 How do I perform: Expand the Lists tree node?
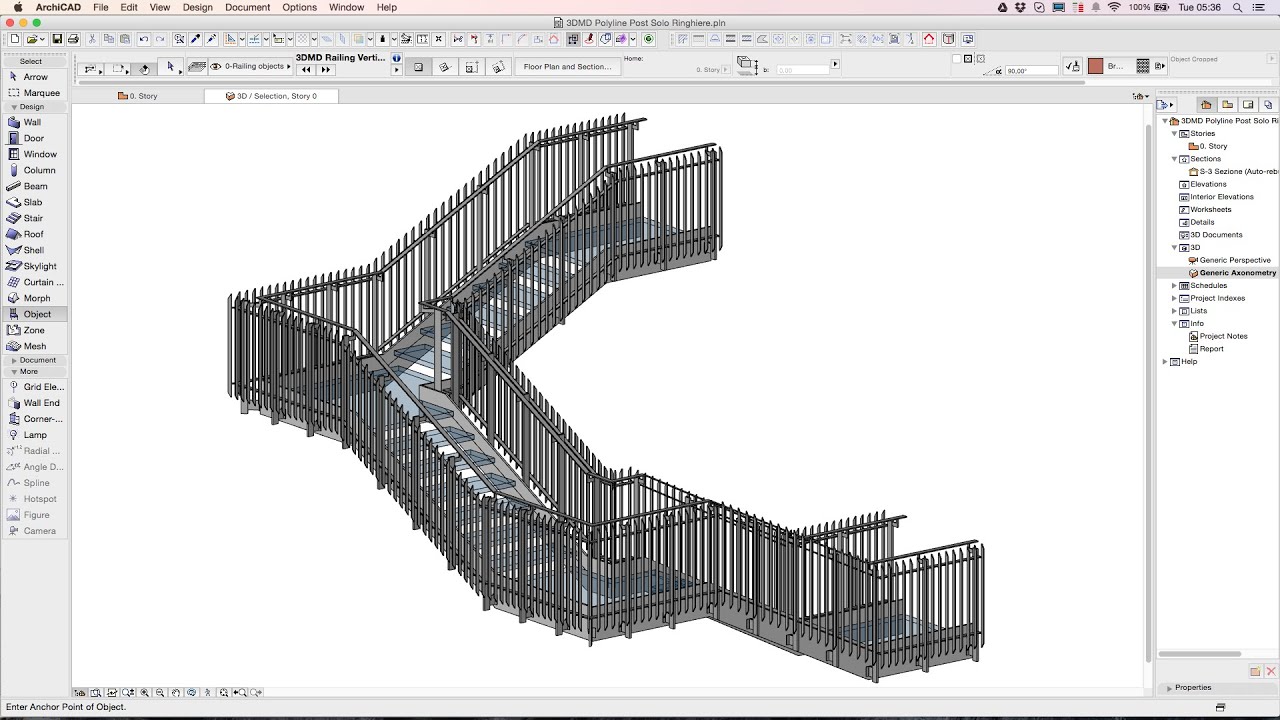[1175, 311]
